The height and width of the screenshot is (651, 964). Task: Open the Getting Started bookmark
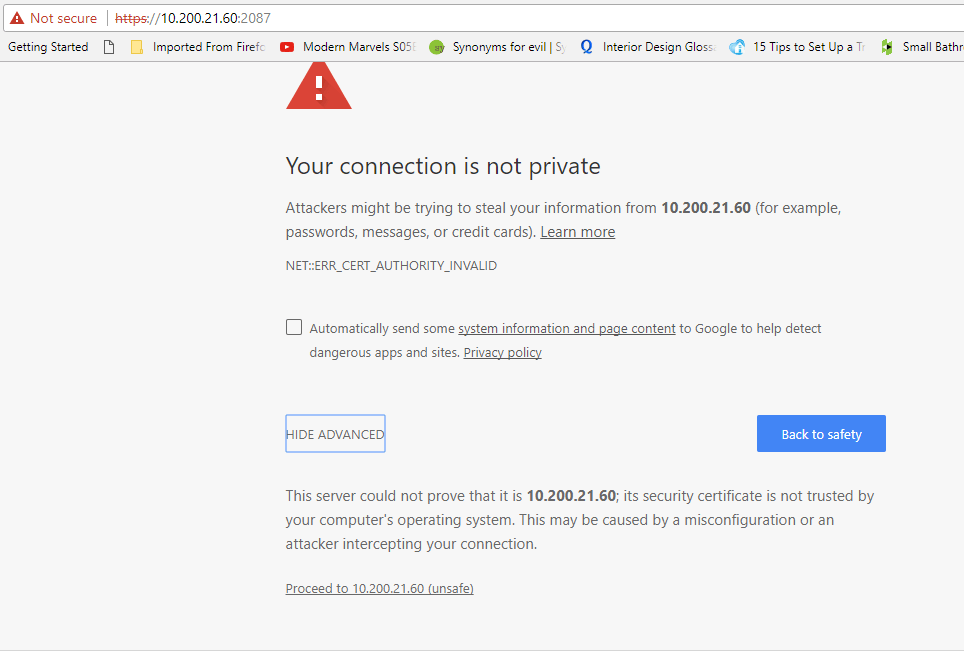tap(48, 47)
